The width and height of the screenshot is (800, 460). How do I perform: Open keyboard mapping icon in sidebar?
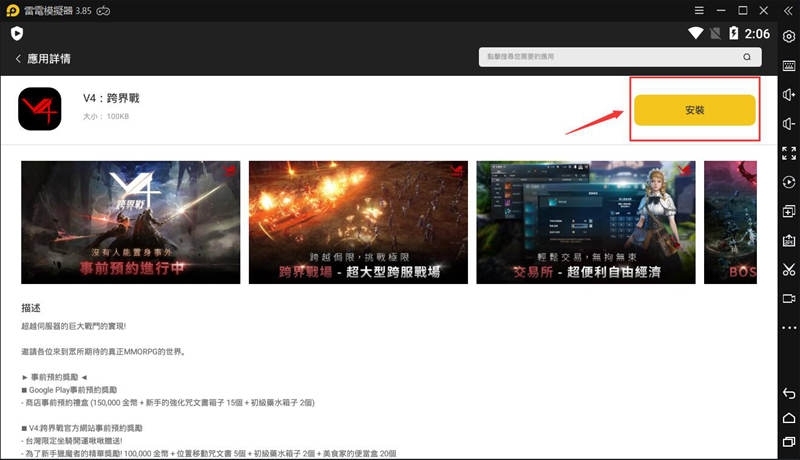[x=789, y=65]
